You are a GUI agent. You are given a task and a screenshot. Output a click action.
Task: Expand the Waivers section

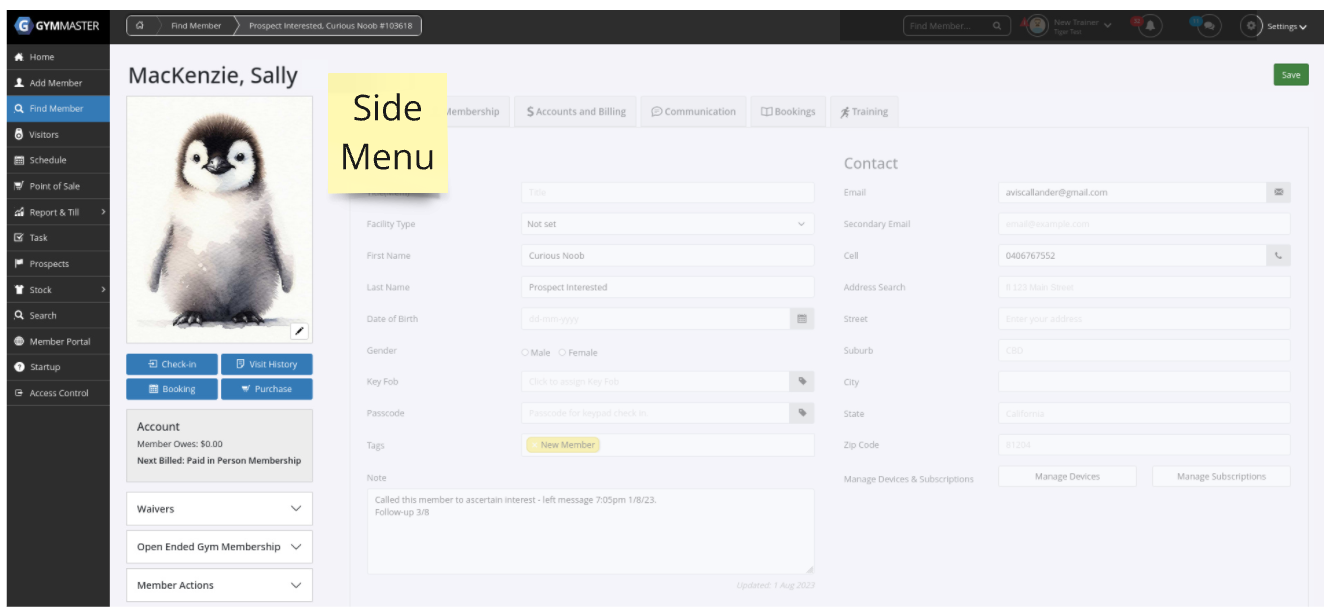219,509
